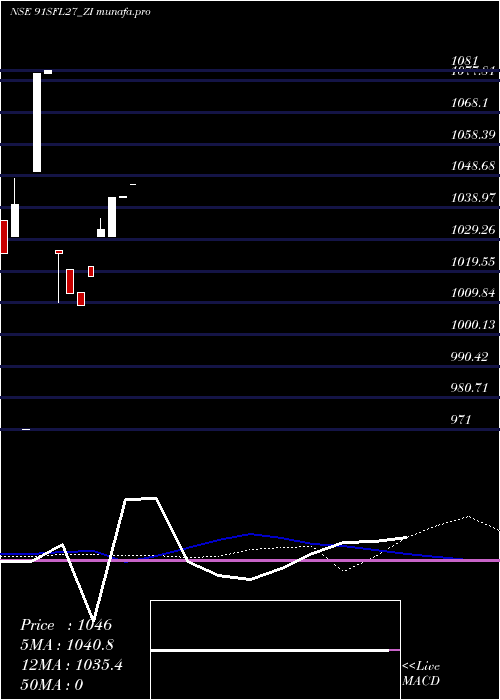Click the 1009.84 price level label
The width and height of the screenshot is (500, 700).
(x=473, y=293)
